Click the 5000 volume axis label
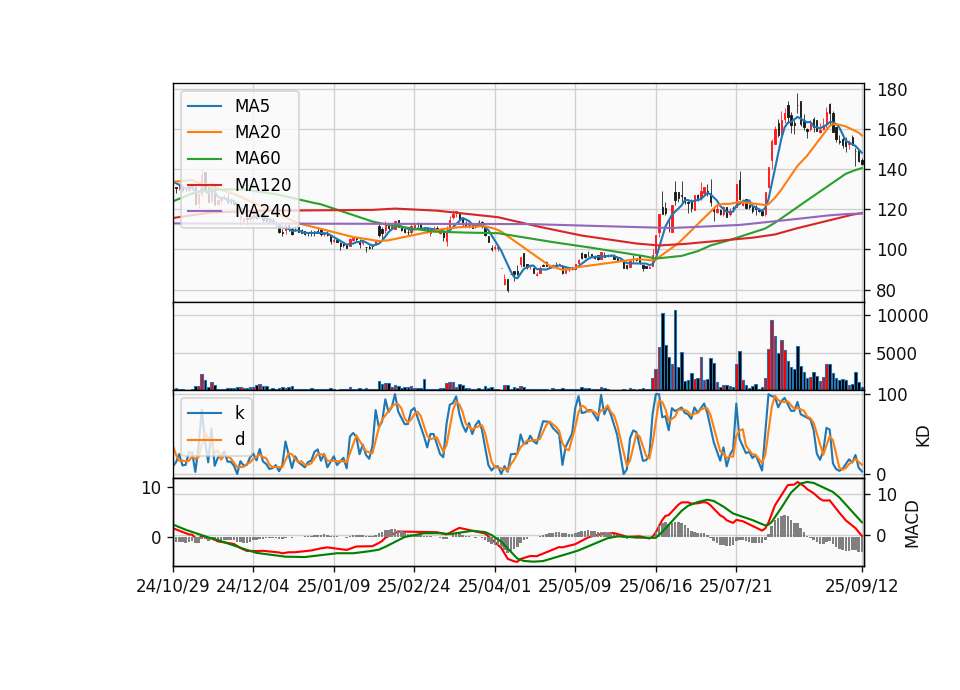The width and height of the screenshot is (960, 690). tap(898, 354)
